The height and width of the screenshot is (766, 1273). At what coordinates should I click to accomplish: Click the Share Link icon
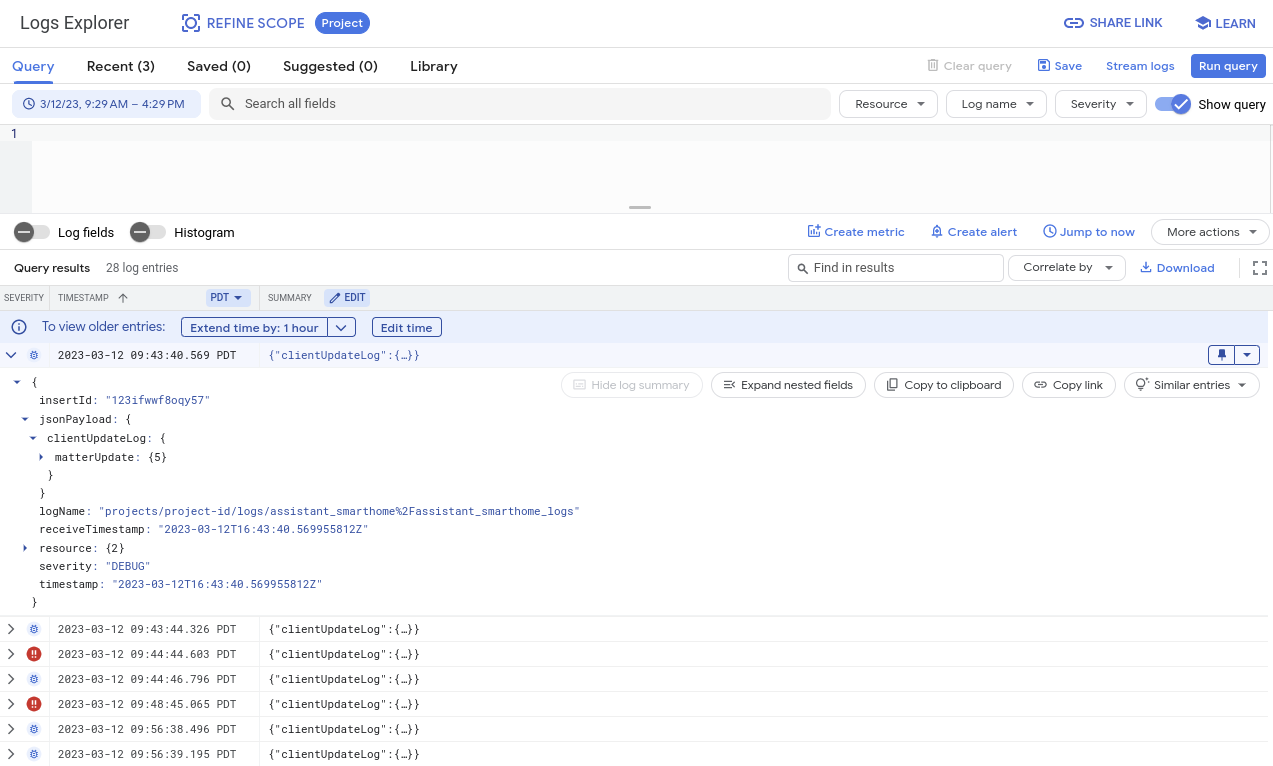1073,22
